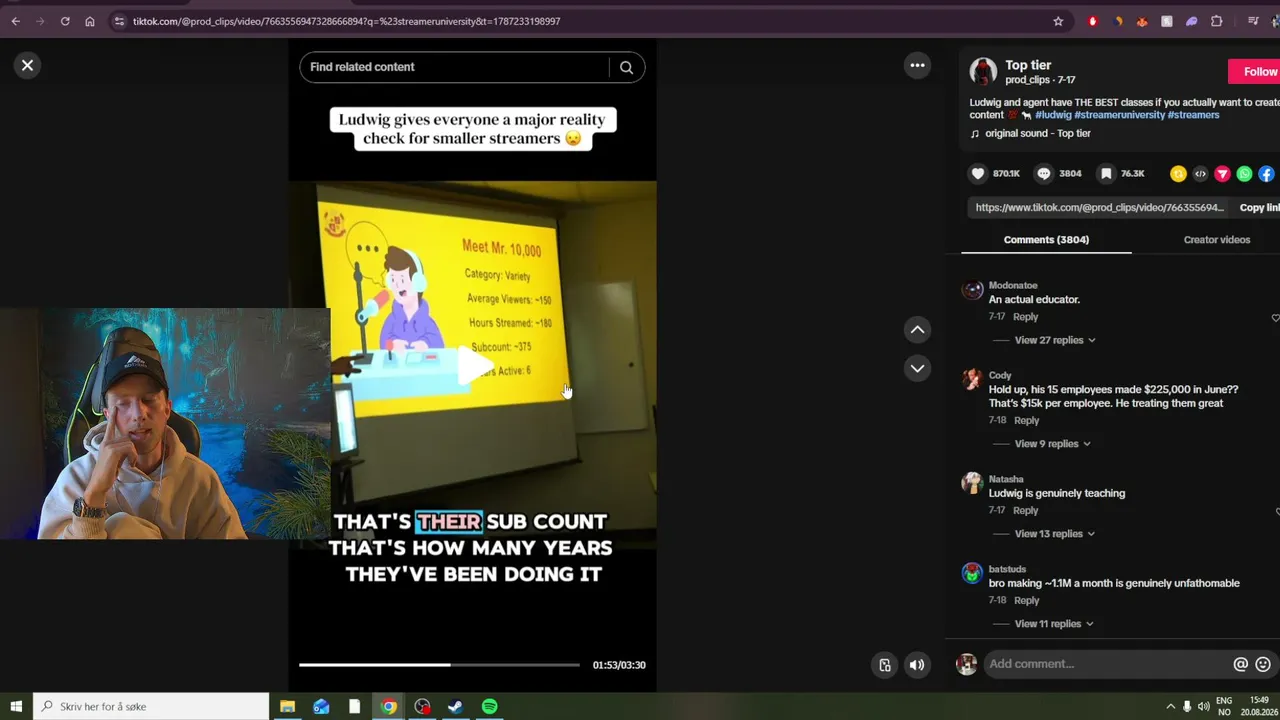Open the browser media controls icon

[x=1253, y=21]
